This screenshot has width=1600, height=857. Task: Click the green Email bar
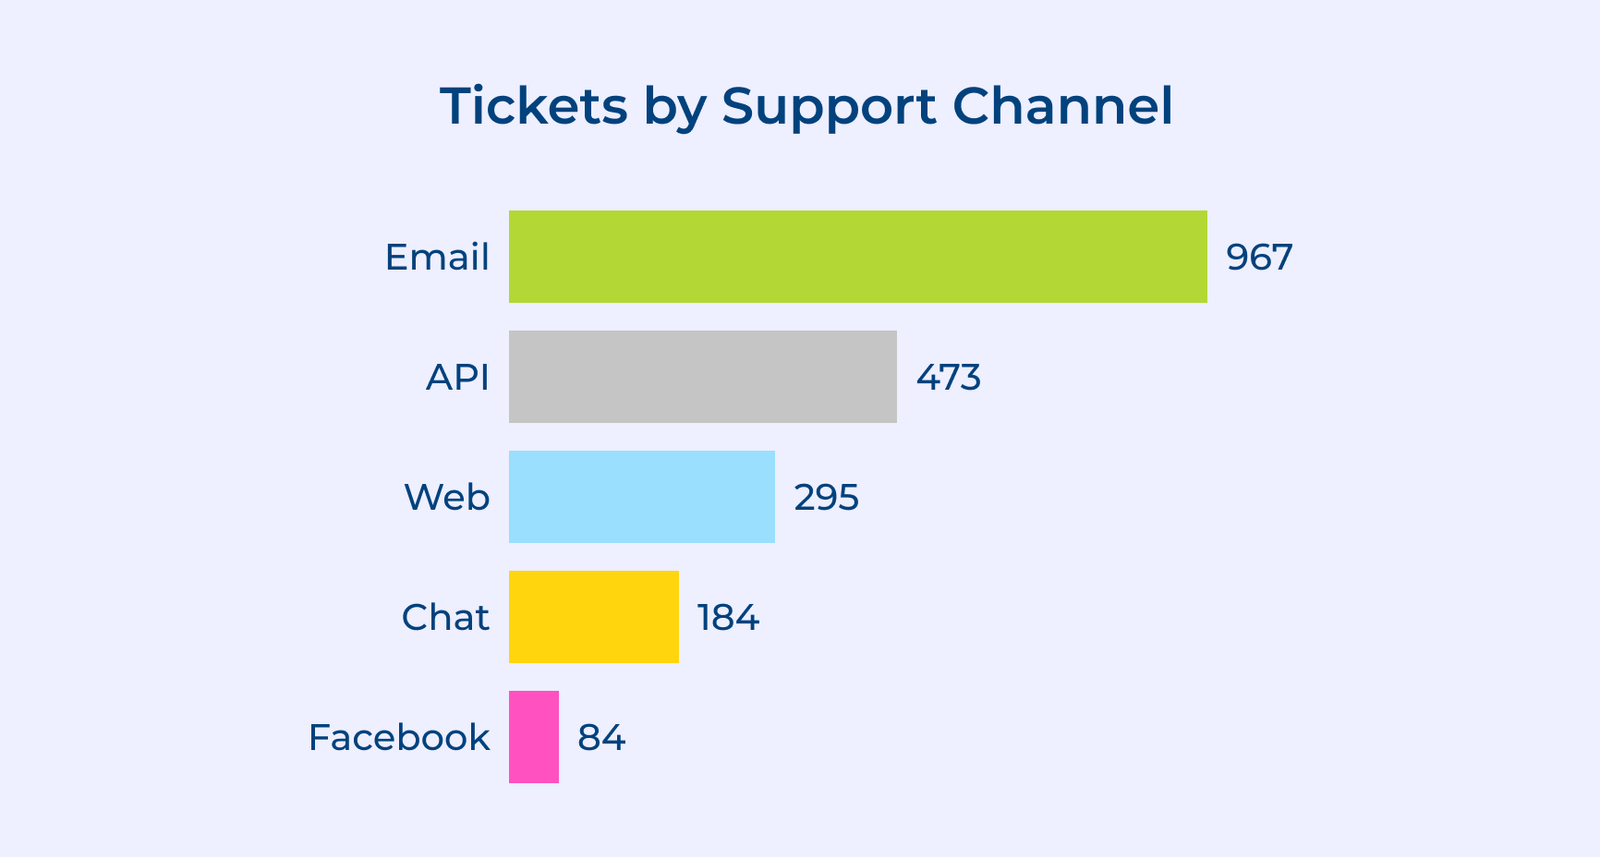coord(857,257)
